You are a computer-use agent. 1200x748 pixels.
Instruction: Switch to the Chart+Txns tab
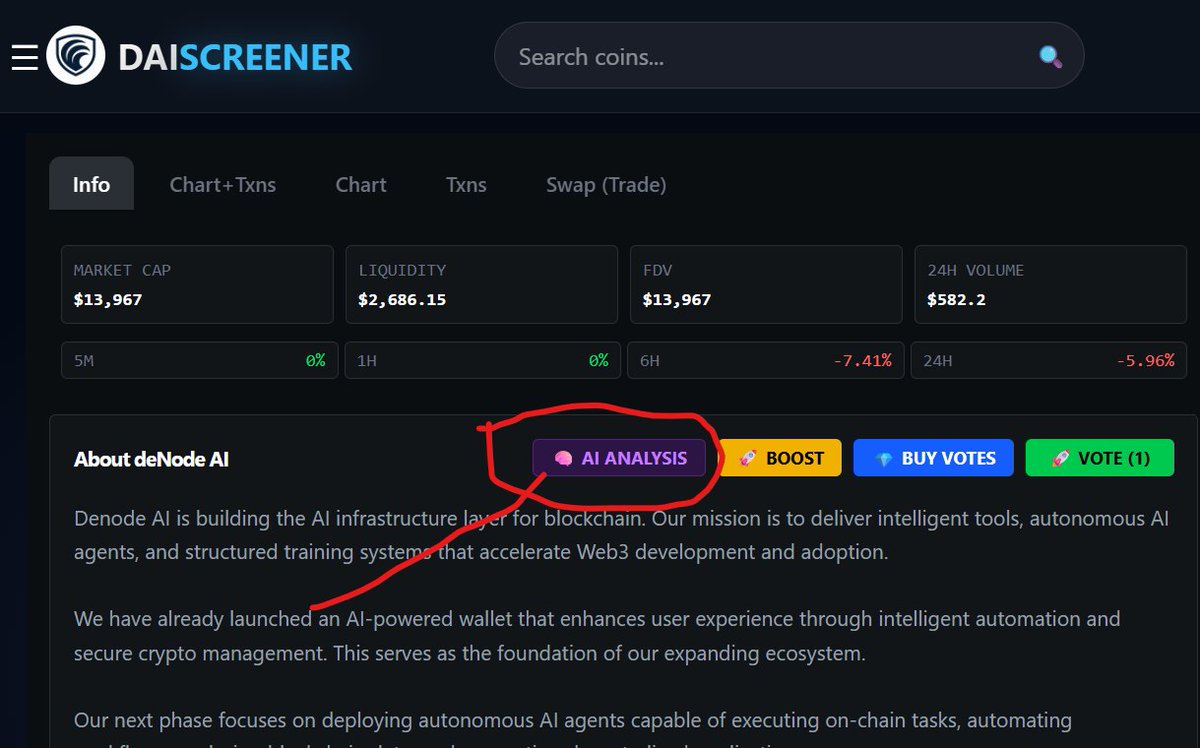tap(223, 184)
